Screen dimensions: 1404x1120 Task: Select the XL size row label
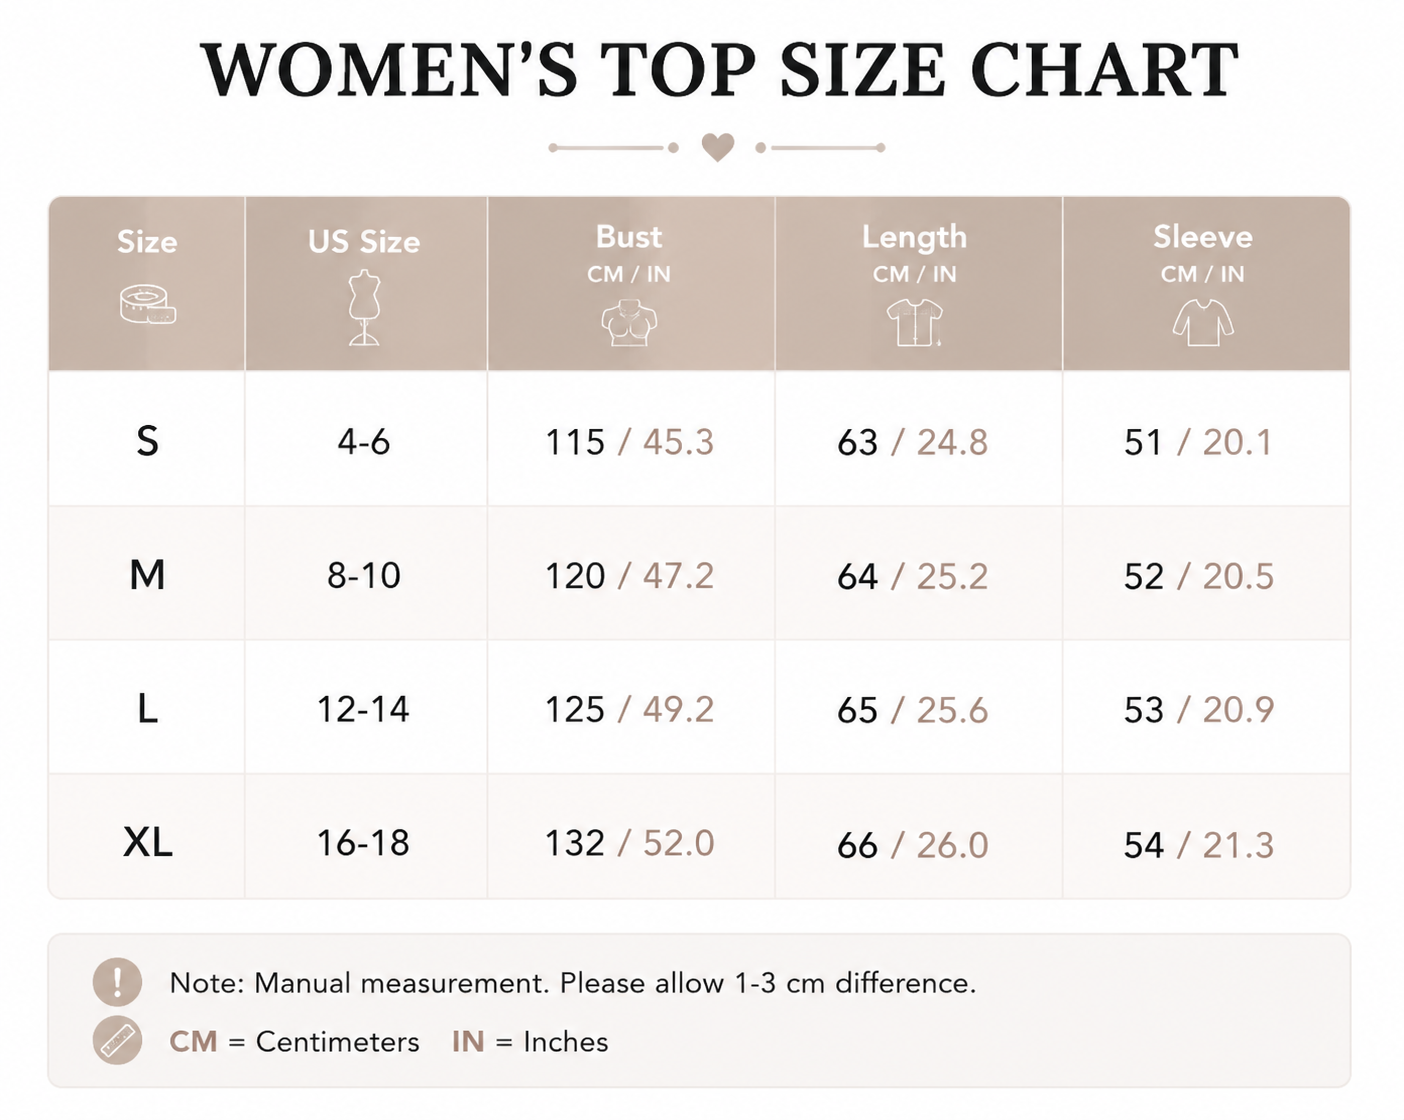click(x=148, y=843)
